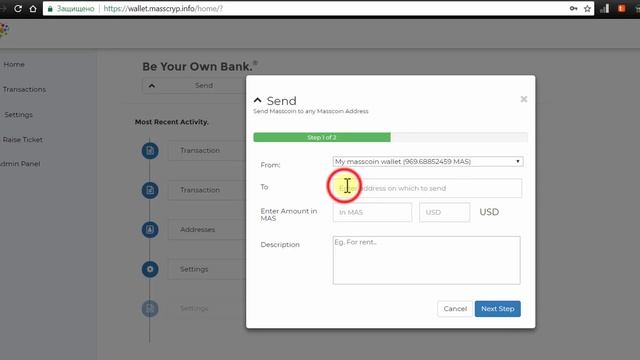Click the Cancel button
The height and width of the screenshot is (360, 640).
[x=455, y=309]
